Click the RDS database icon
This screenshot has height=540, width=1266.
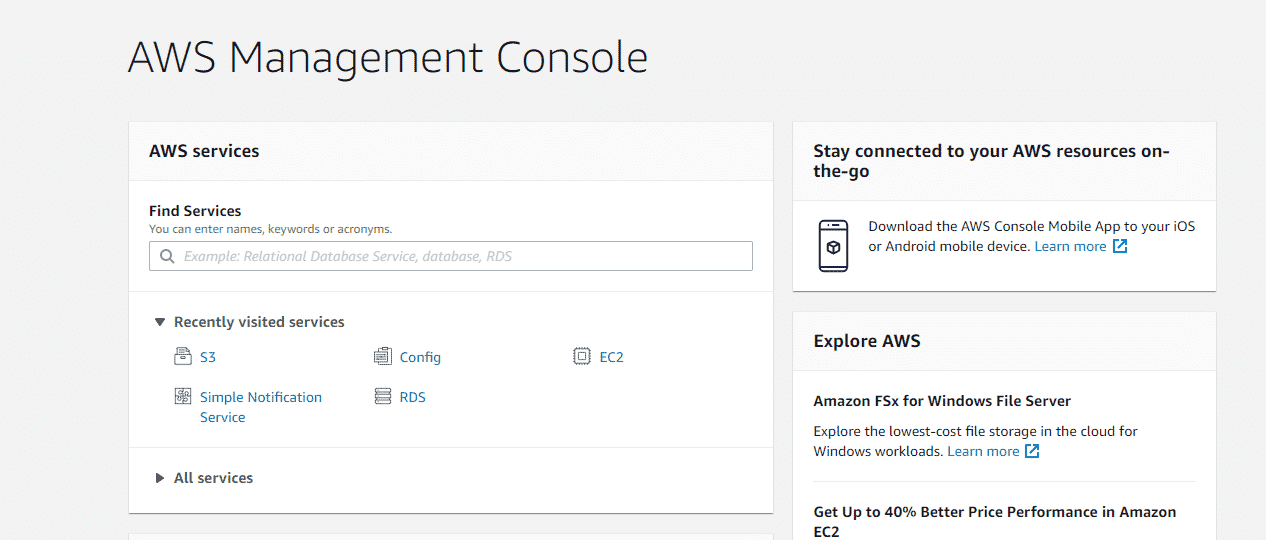pos(382,396)
